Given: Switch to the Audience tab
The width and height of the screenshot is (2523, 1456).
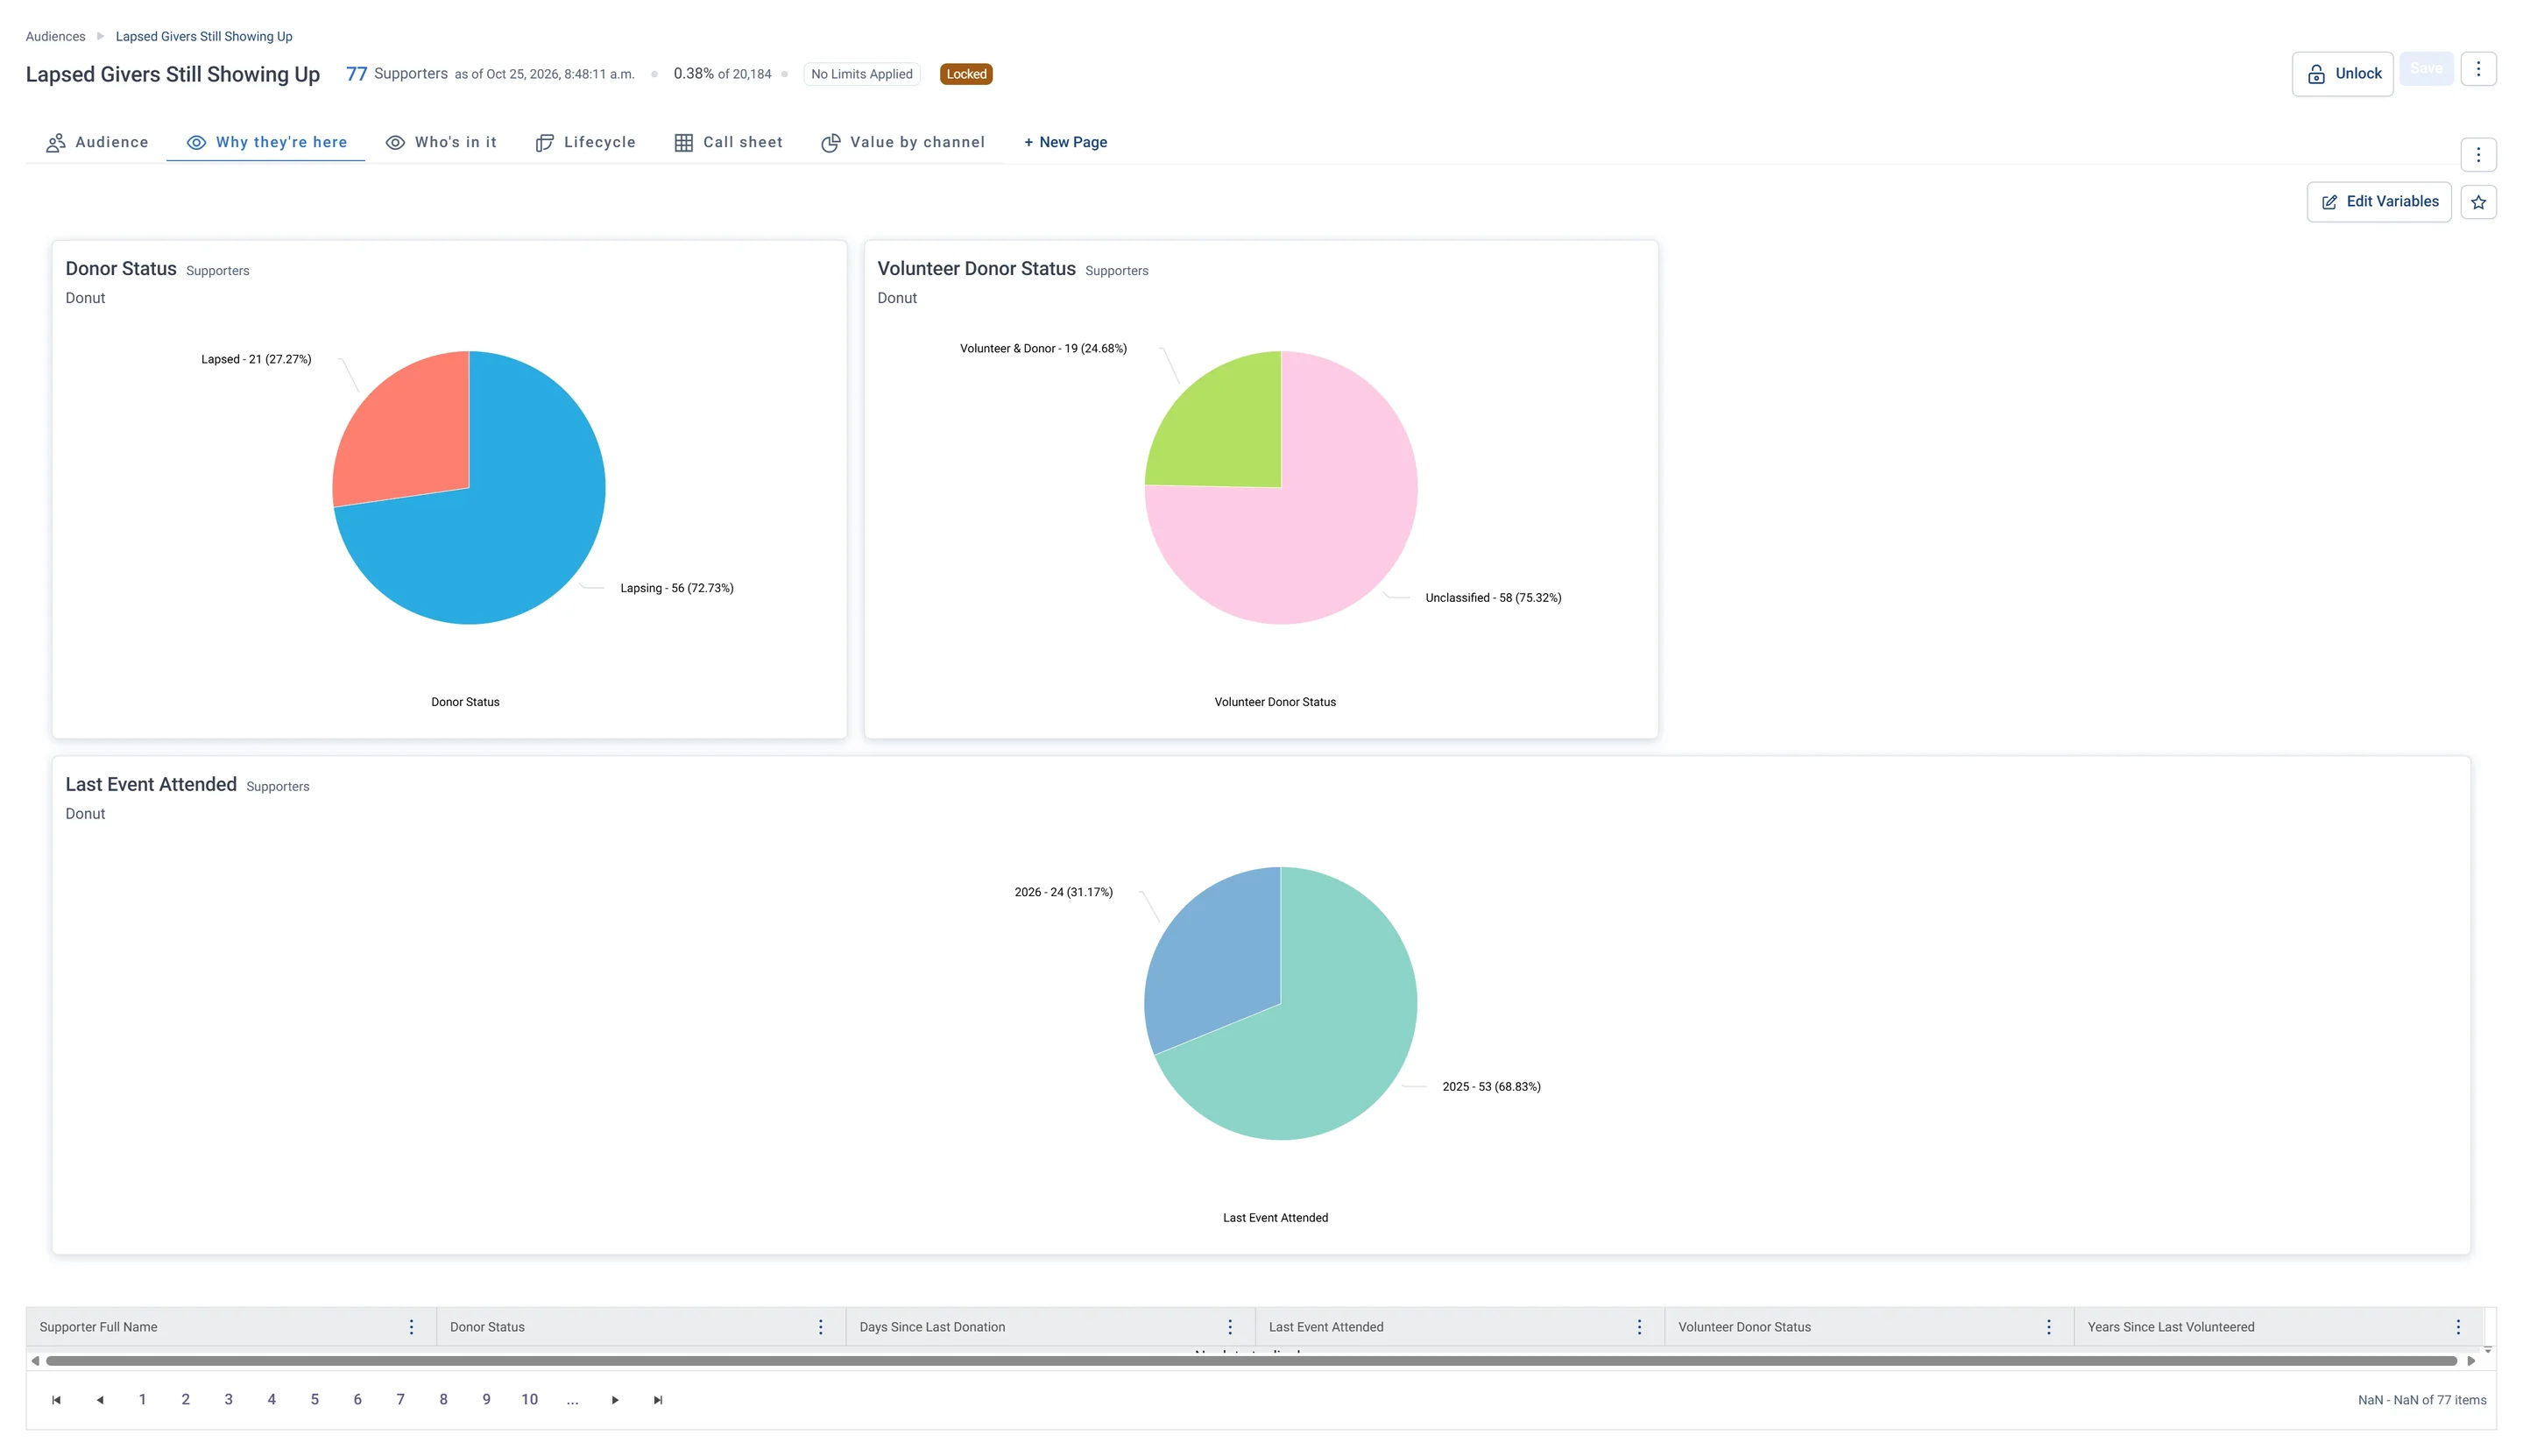Looking at the screenshot, I should [x=97, y=142].
